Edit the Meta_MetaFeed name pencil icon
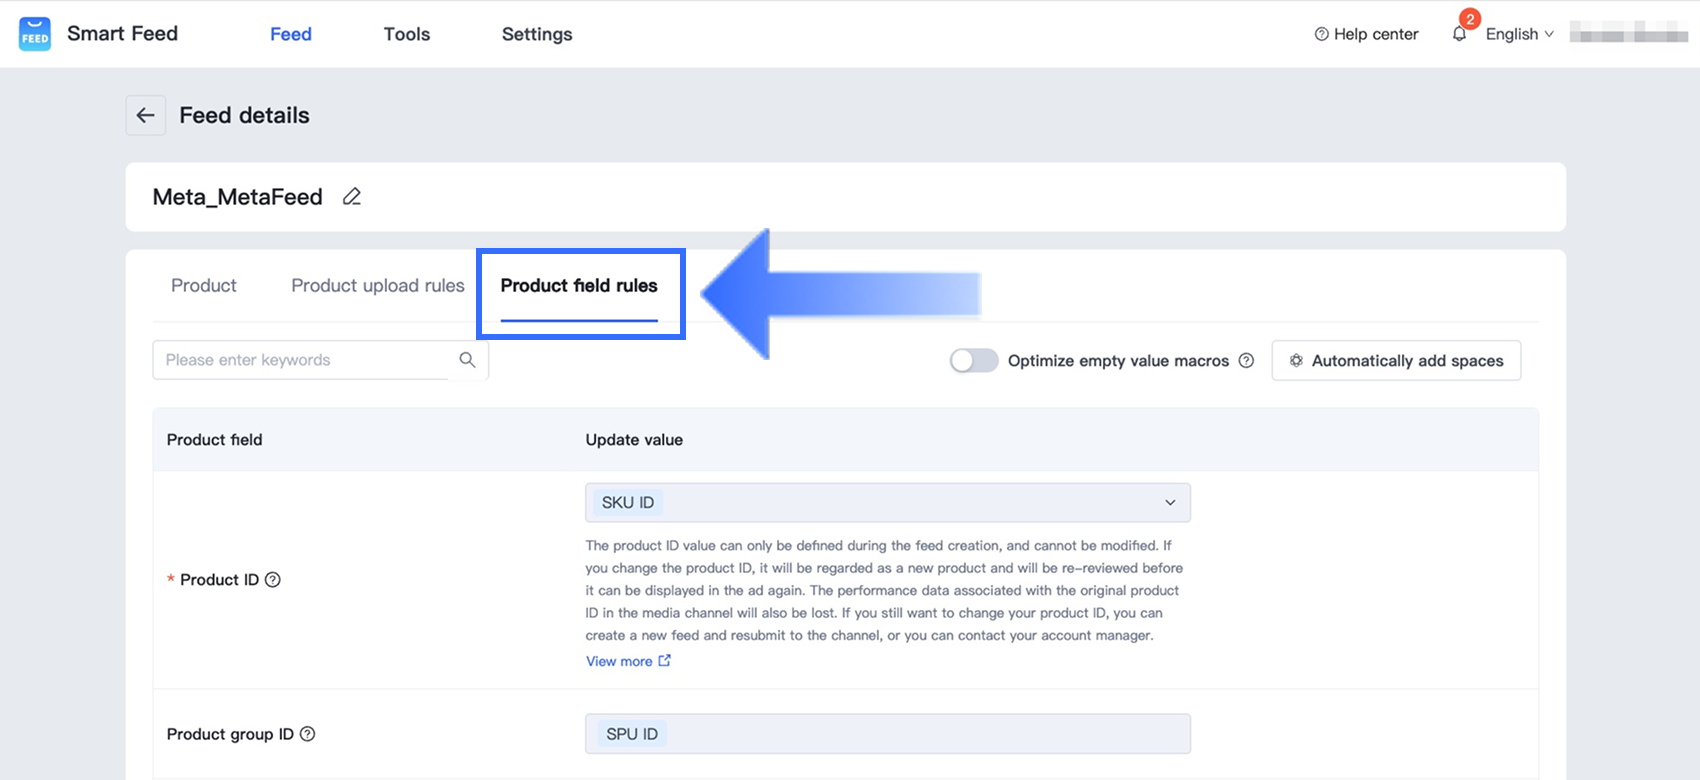The width and height of the screenshot is (1700, 780). (352, 197)
